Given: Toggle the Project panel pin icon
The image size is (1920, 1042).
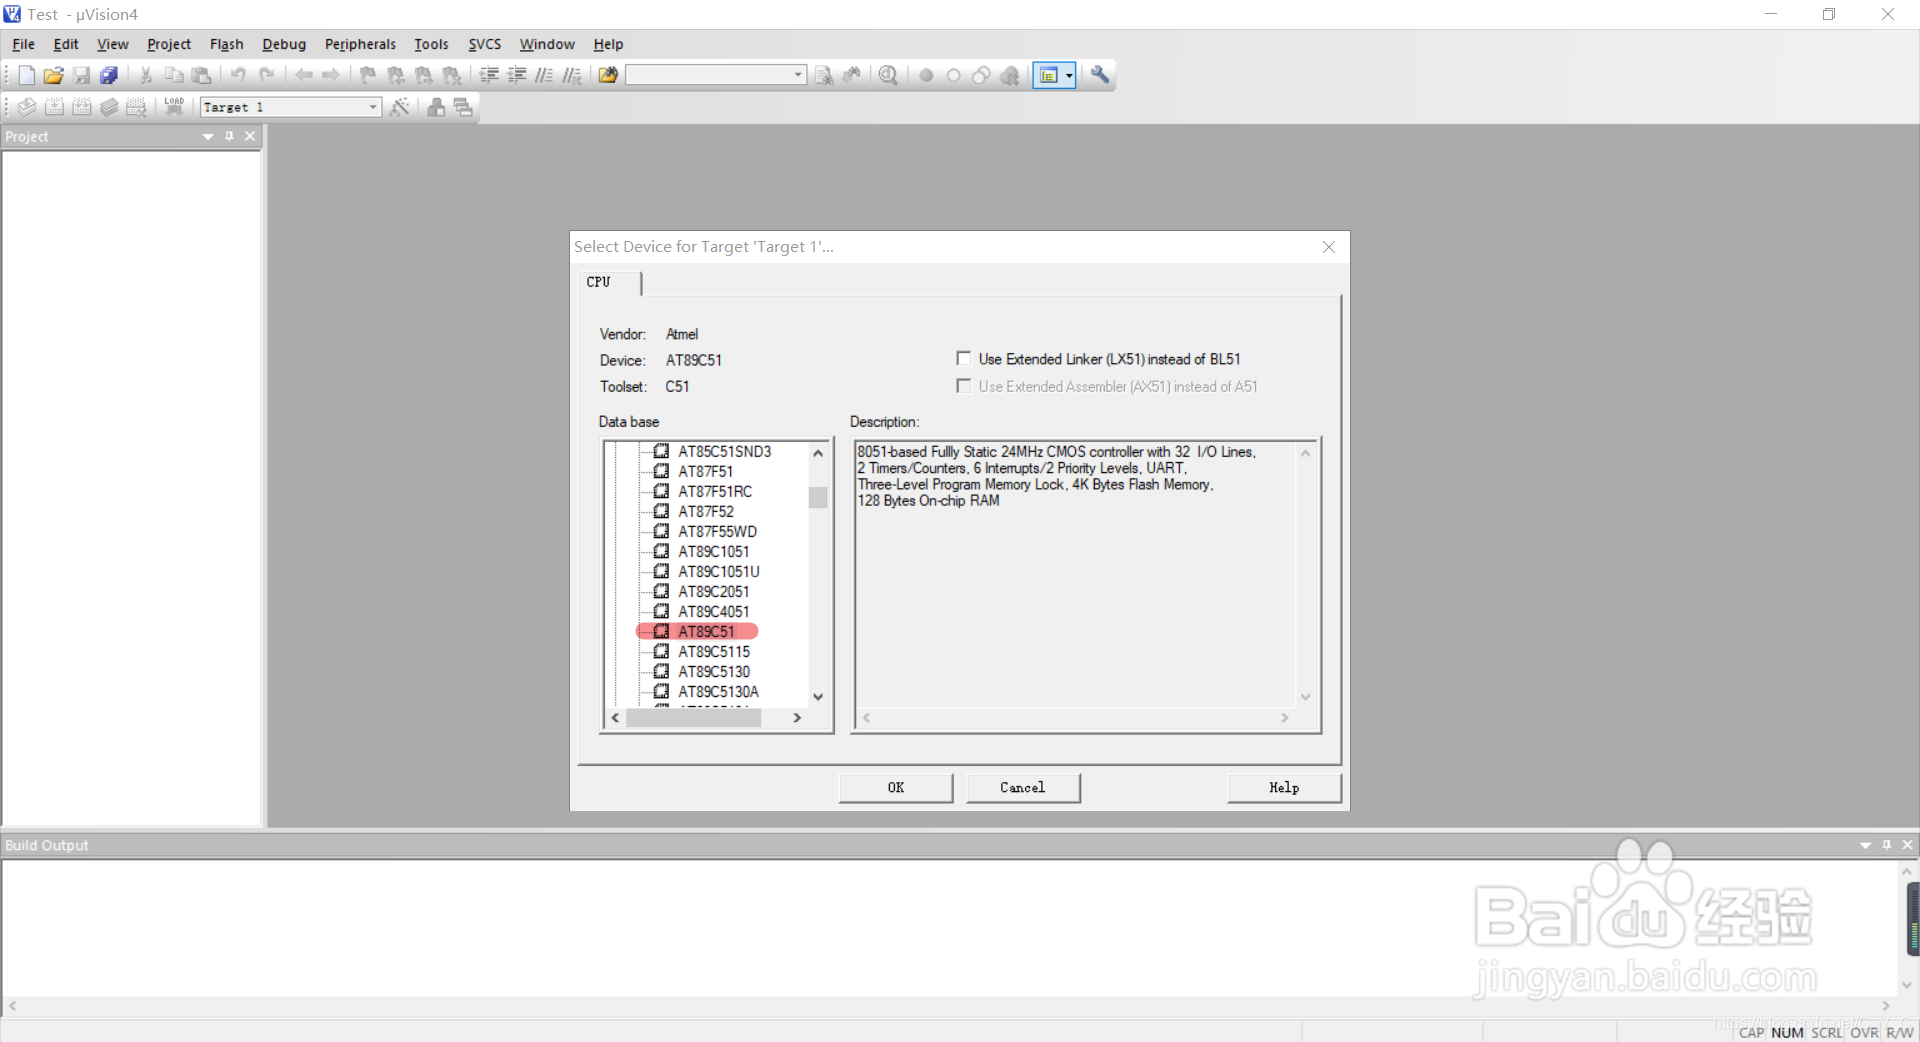Looking at the screenshot, I should pos(229,136).
